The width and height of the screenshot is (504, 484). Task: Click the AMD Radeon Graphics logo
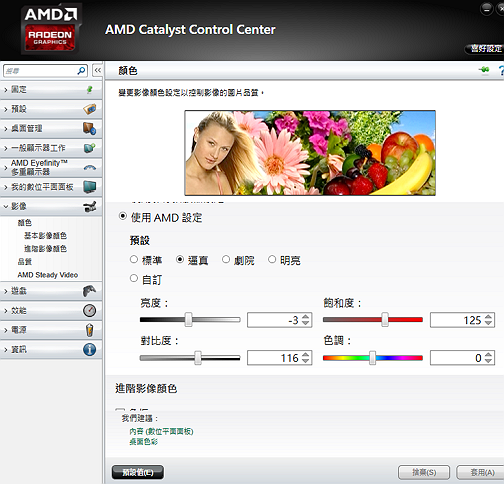tap(50, 29)
